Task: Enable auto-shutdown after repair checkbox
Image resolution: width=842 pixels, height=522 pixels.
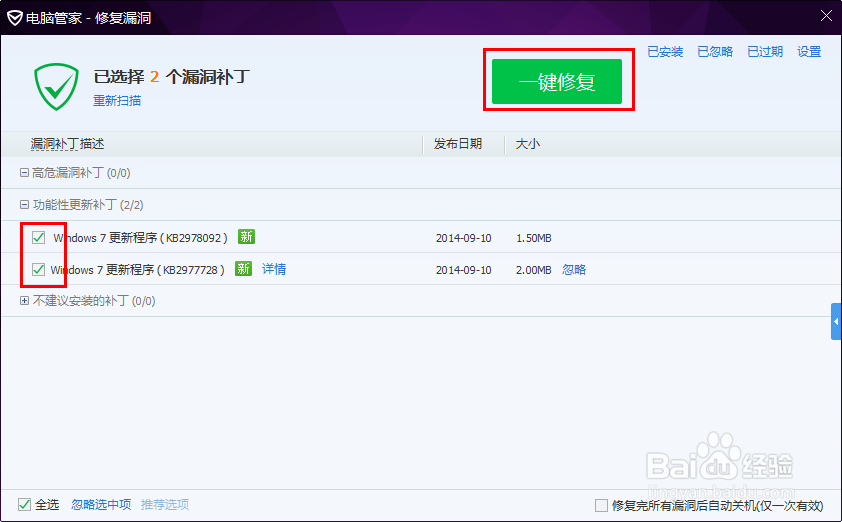Action: (601, 505)
